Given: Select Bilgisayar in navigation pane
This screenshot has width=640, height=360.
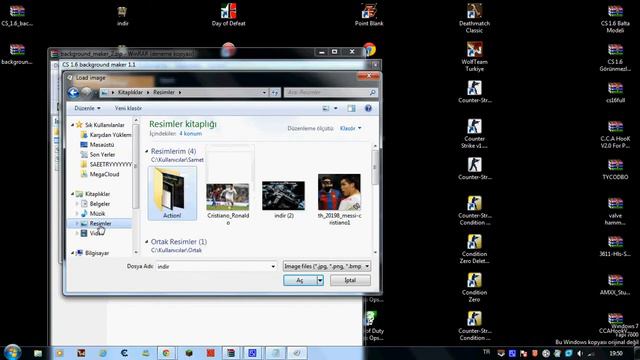Looking at the screenshot, I should 97,253.
